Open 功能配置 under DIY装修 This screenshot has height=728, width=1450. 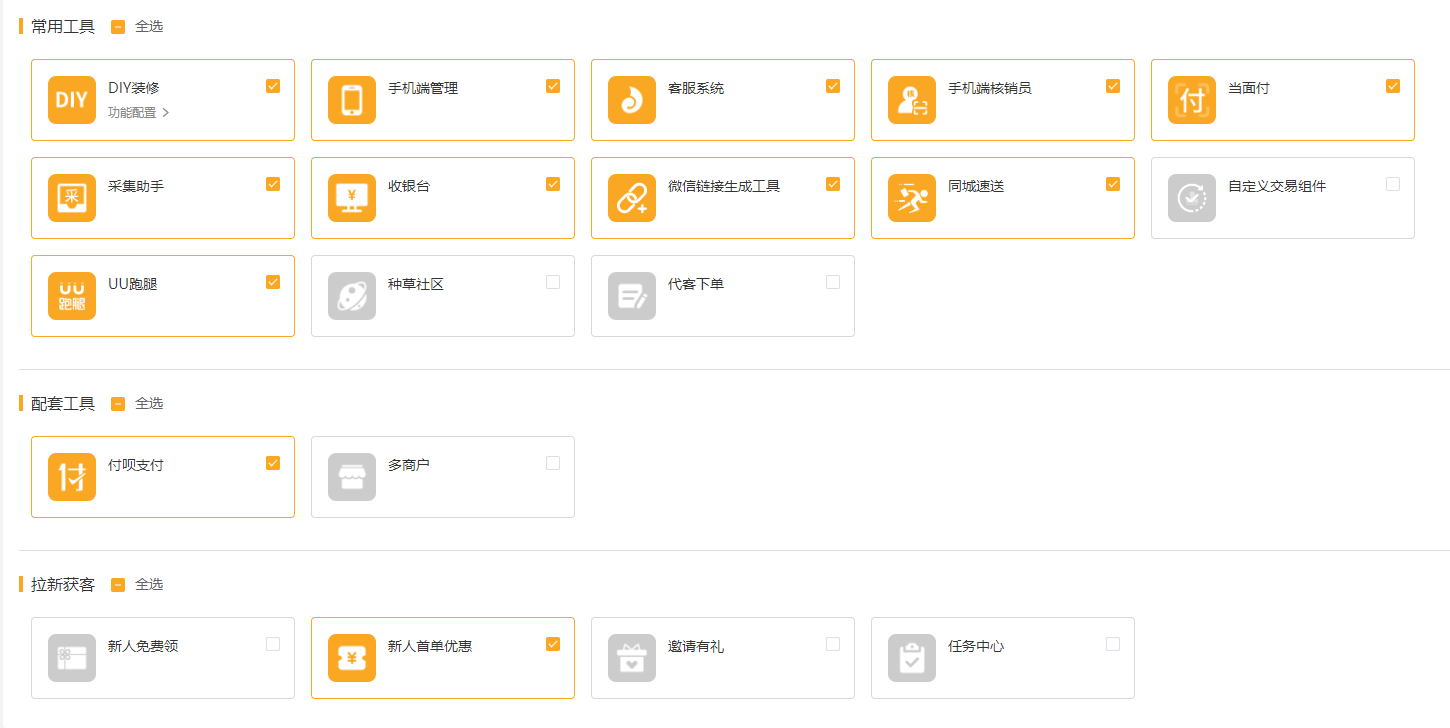click(x=138, y=113)
